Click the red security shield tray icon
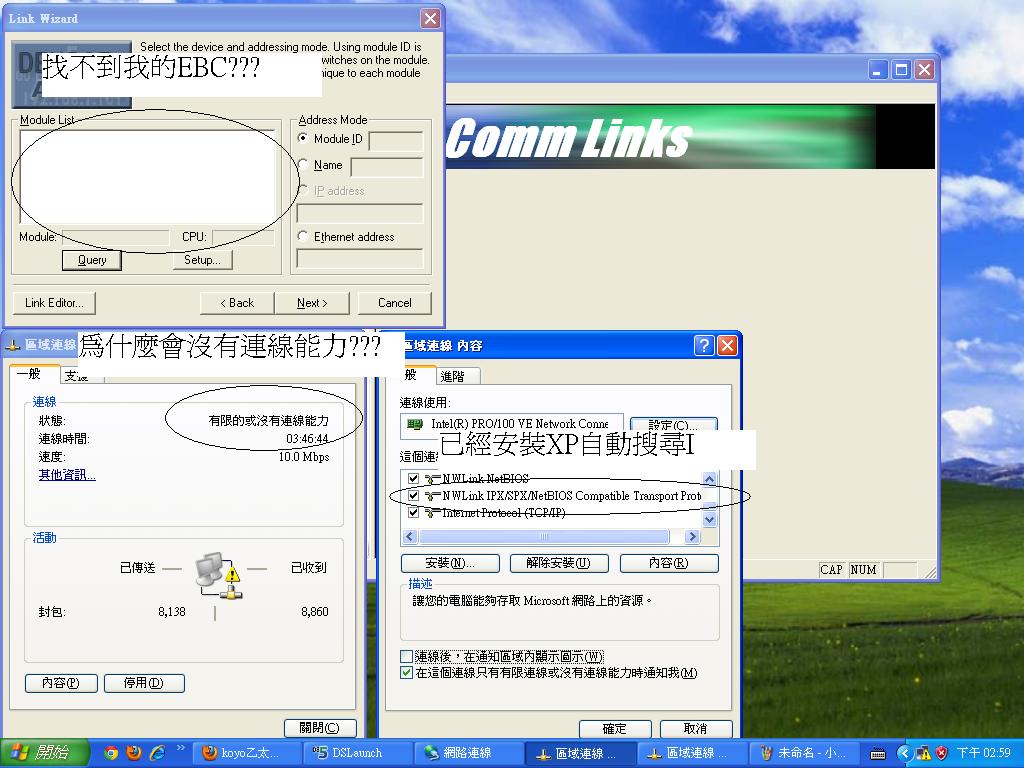 click(941, 753)
